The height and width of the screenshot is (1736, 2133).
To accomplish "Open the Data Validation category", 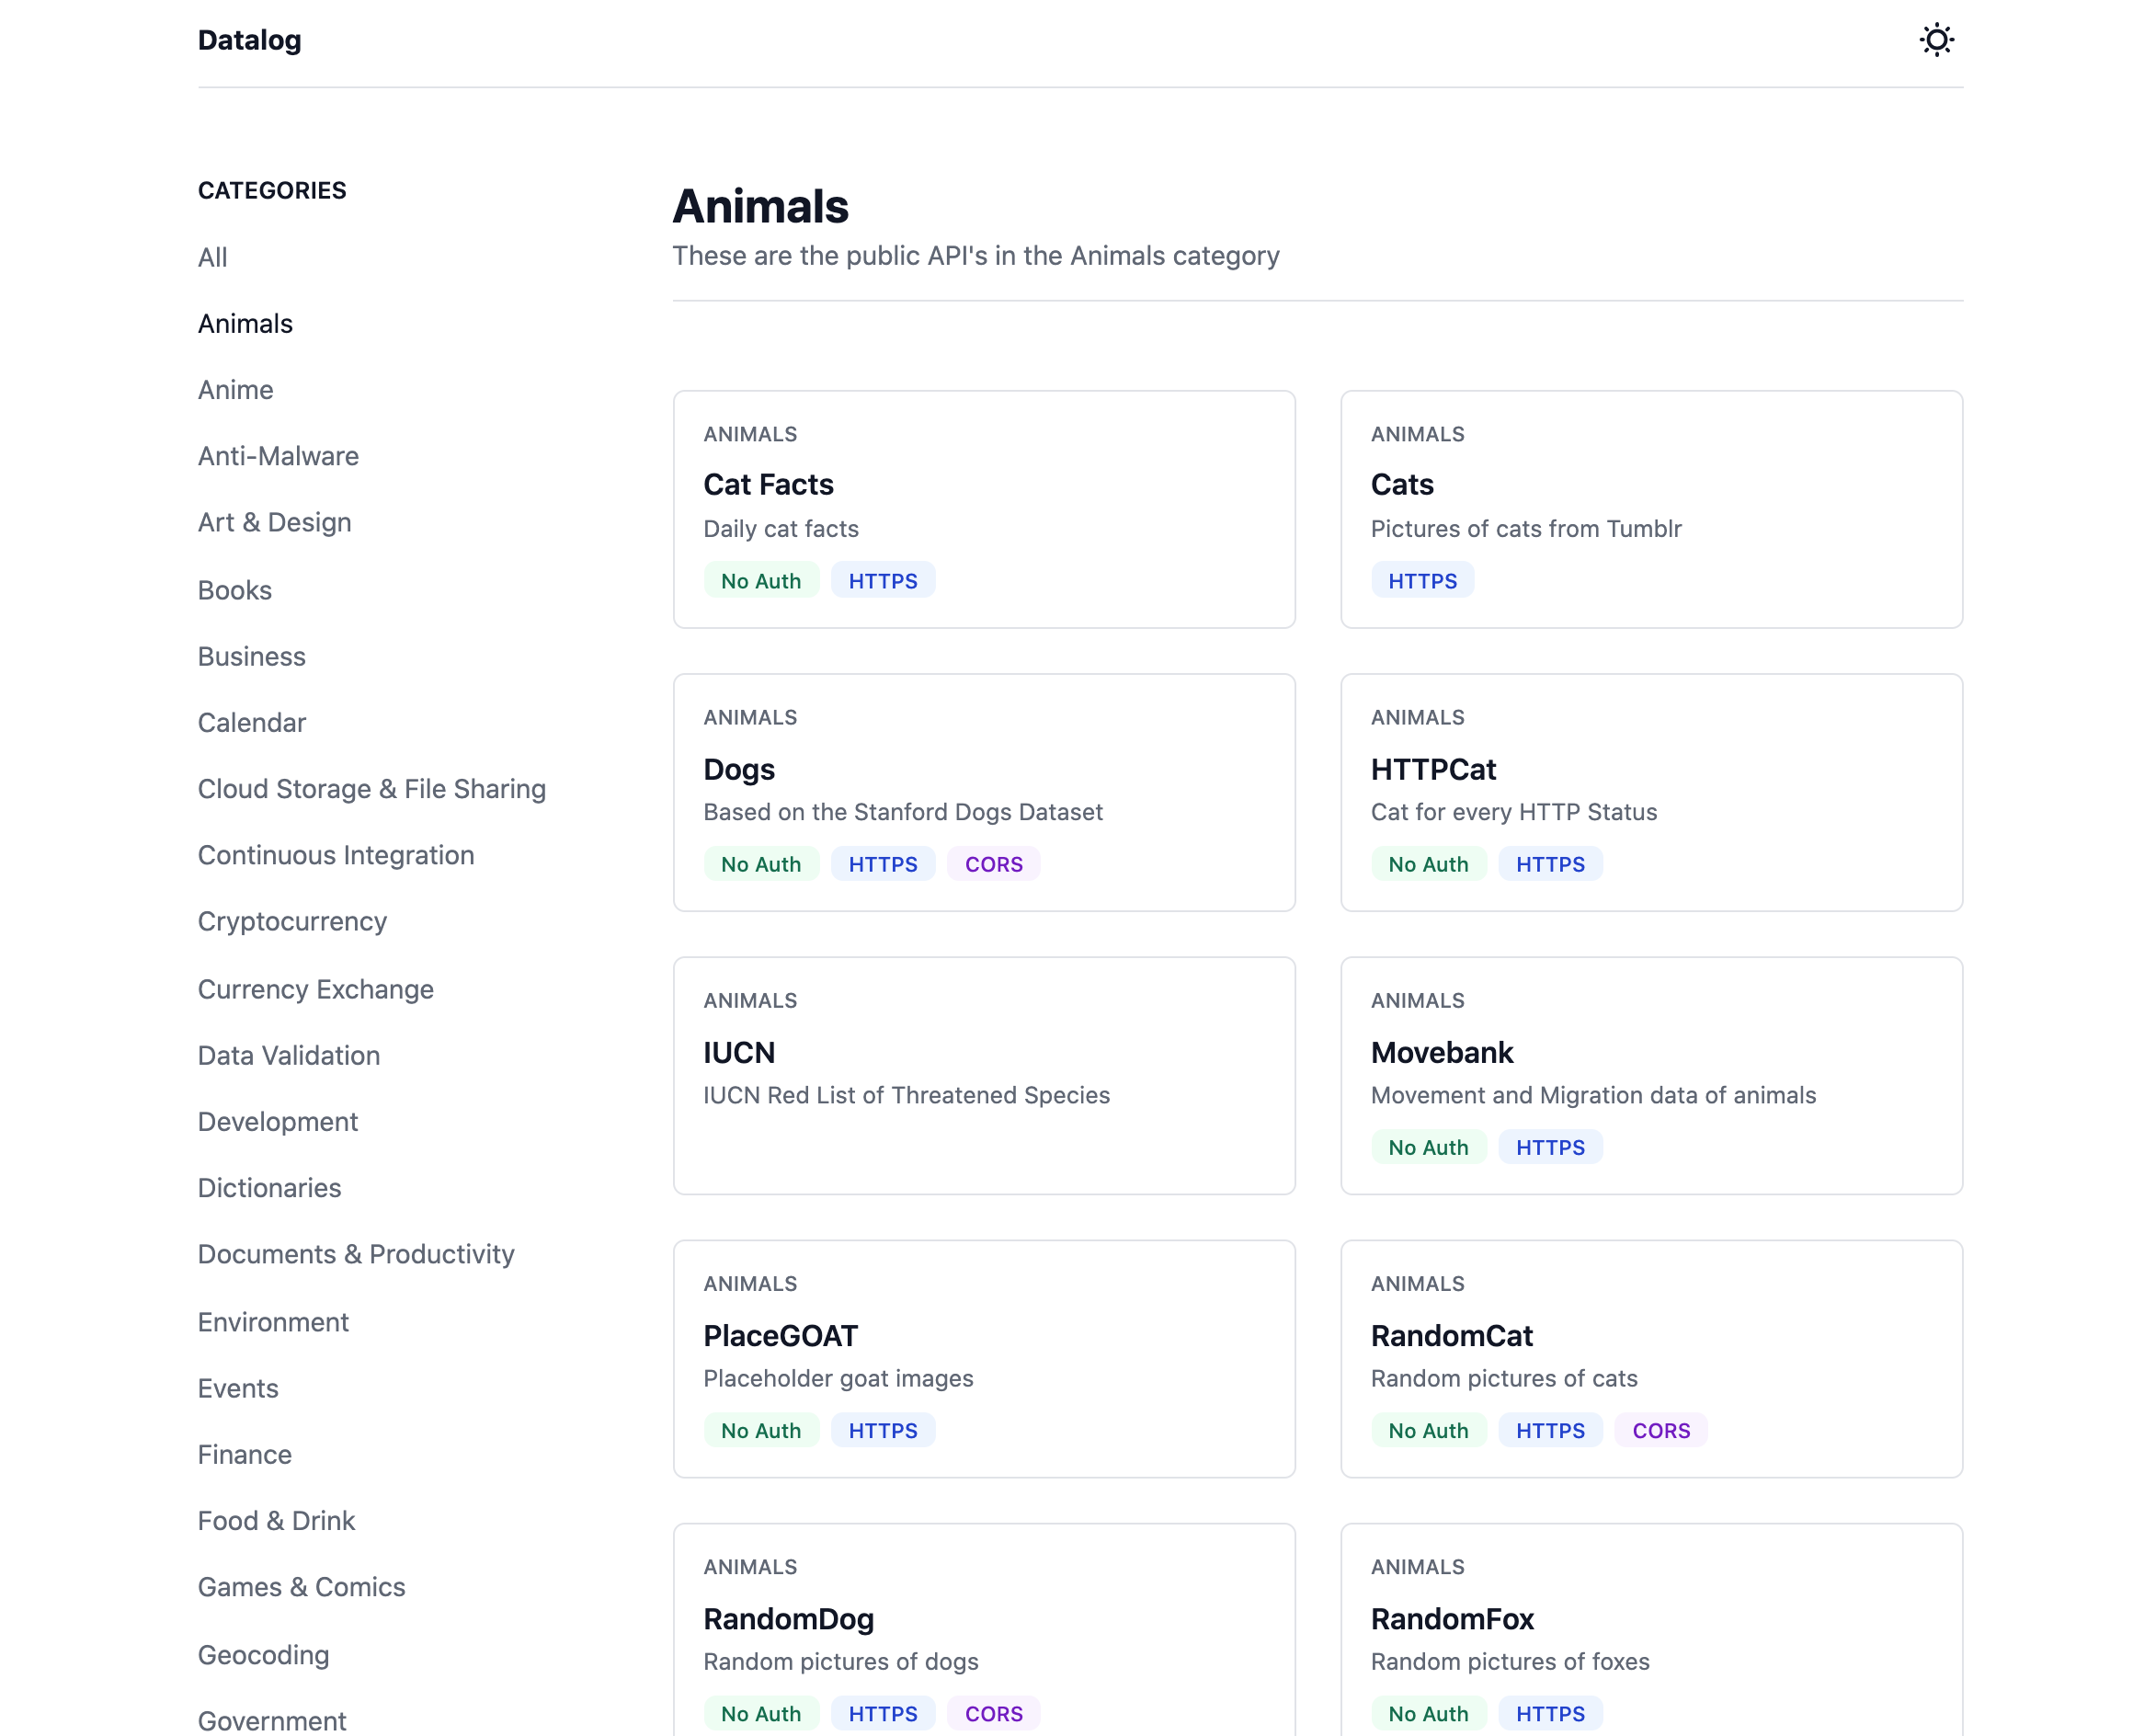I will pos(288,1055).
